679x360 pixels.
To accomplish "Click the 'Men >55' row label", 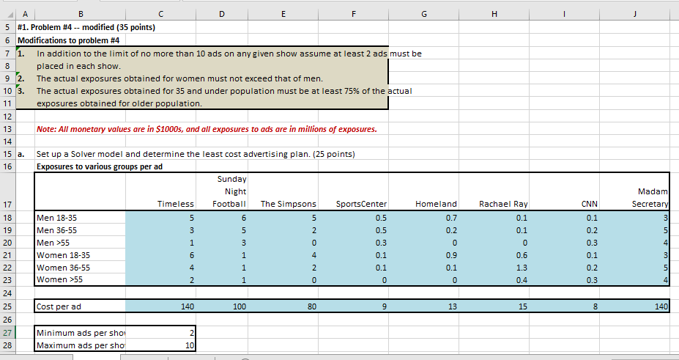I will click(x=80, y=243).
